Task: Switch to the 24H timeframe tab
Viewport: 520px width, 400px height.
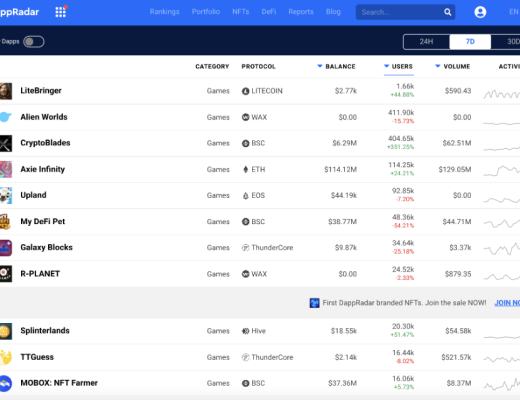Action: [426, 42]
